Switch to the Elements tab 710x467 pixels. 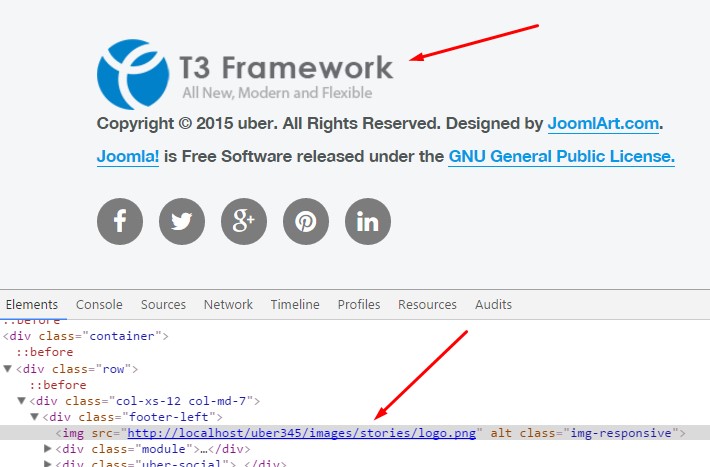[32, 304]
